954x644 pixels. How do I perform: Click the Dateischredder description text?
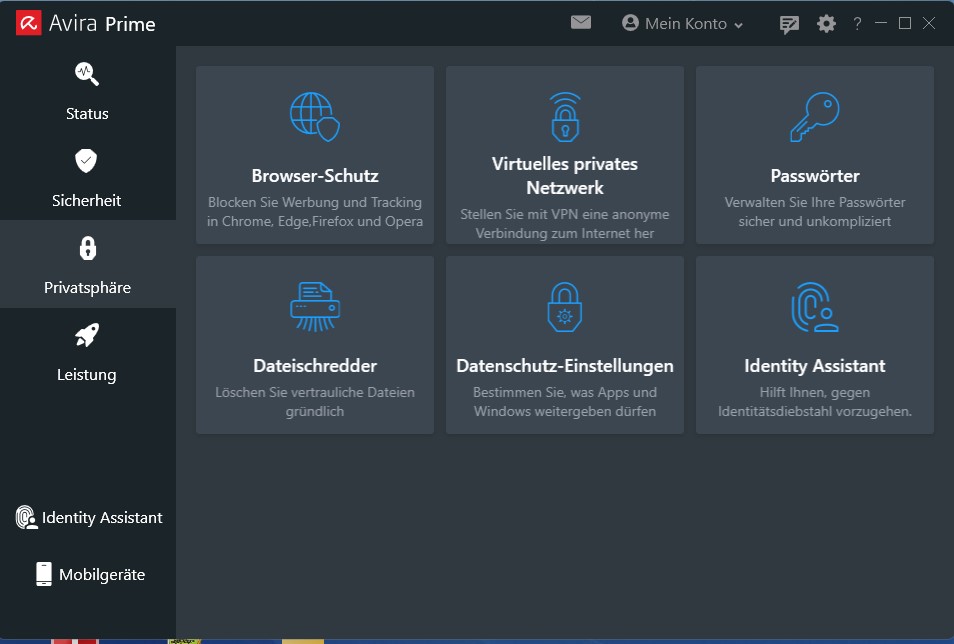coord(314,402)
